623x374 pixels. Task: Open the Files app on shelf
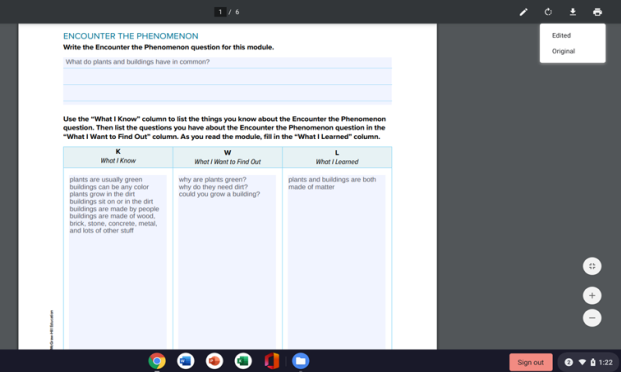(x=301, y=361)
